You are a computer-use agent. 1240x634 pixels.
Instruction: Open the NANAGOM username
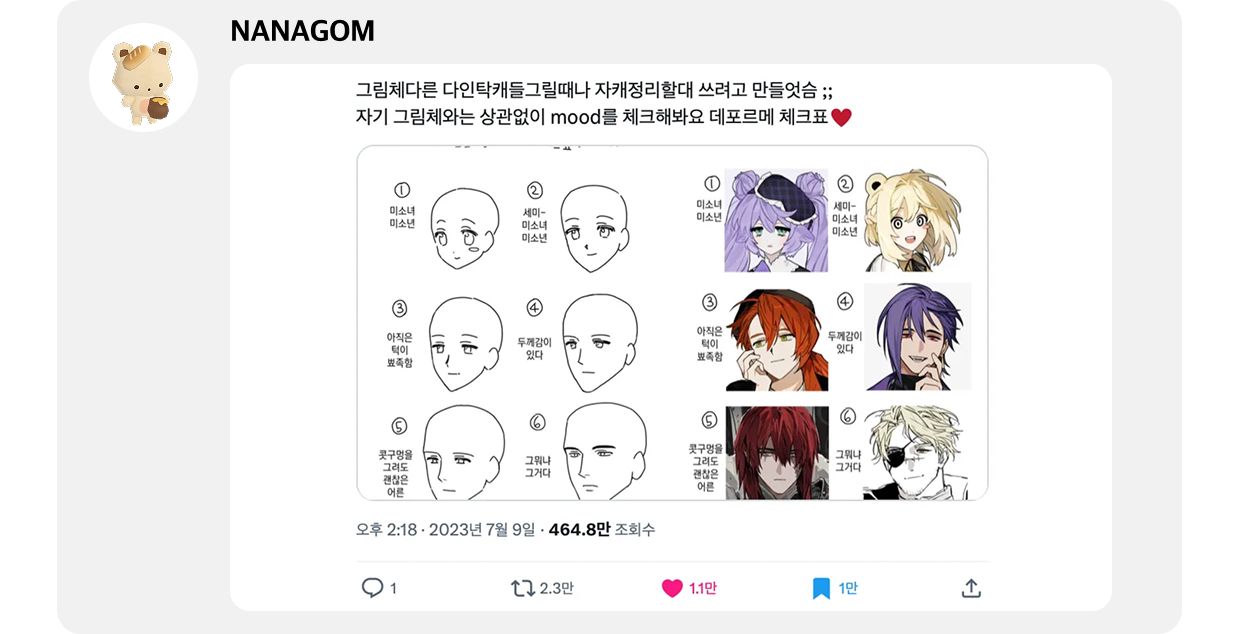click(x=302, y=31)
